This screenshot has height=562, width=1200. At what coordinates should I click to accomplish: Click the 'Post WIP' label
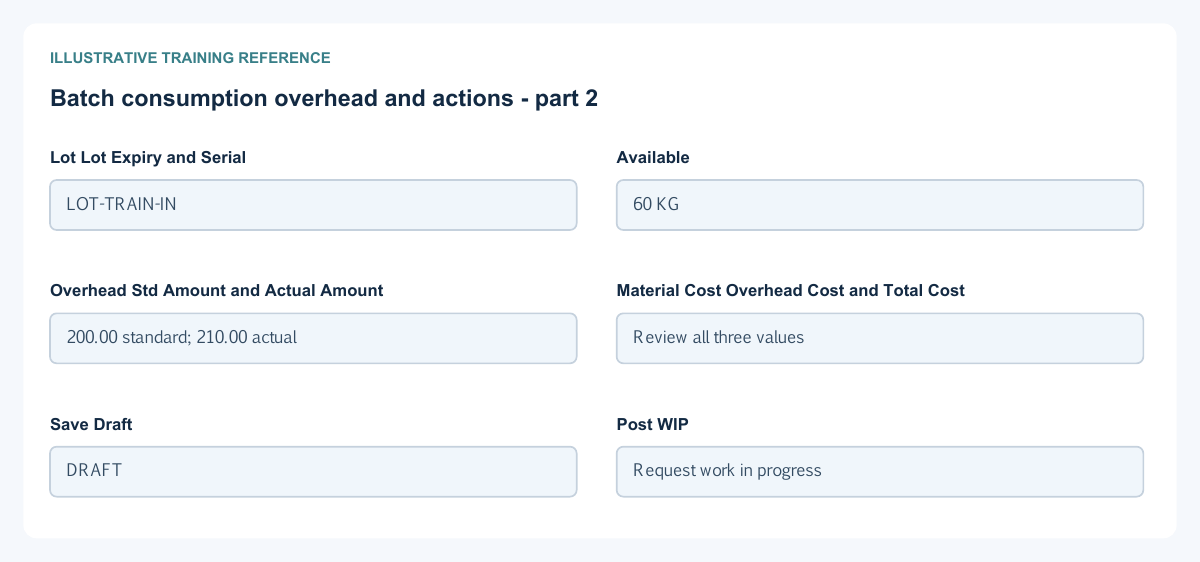click(x=653, y=424)
